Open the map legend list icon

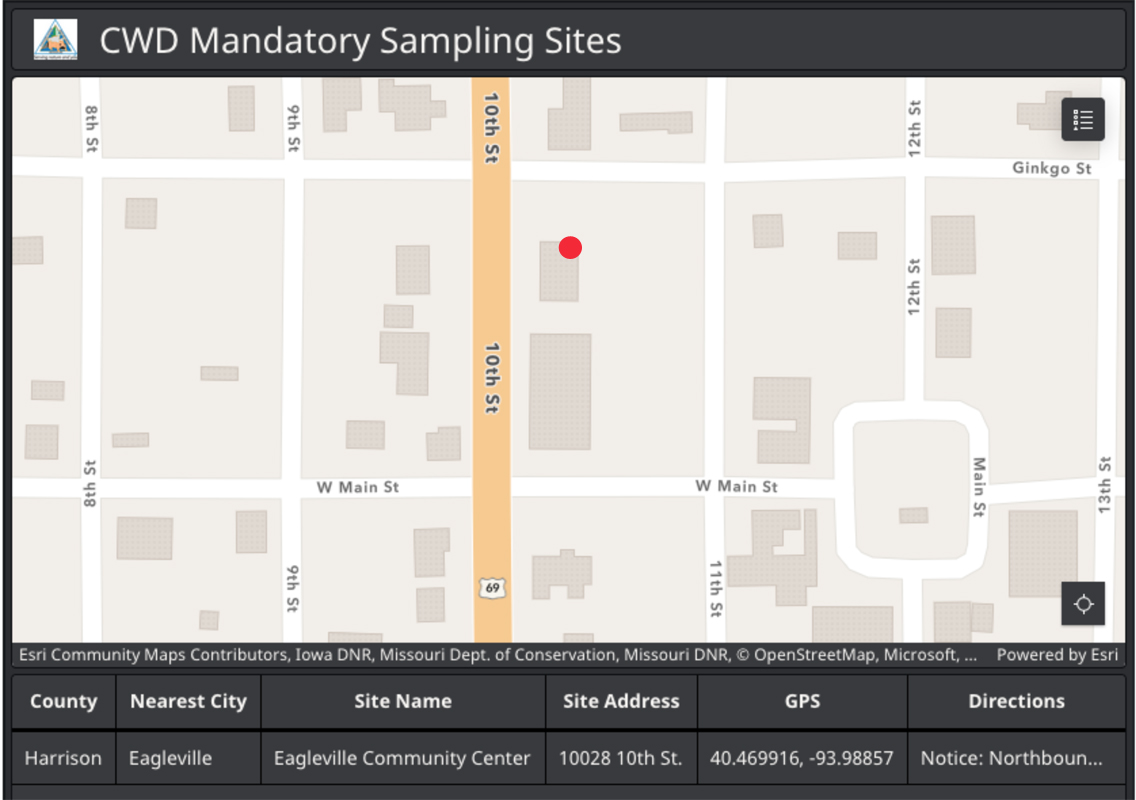coord(1083,120)
